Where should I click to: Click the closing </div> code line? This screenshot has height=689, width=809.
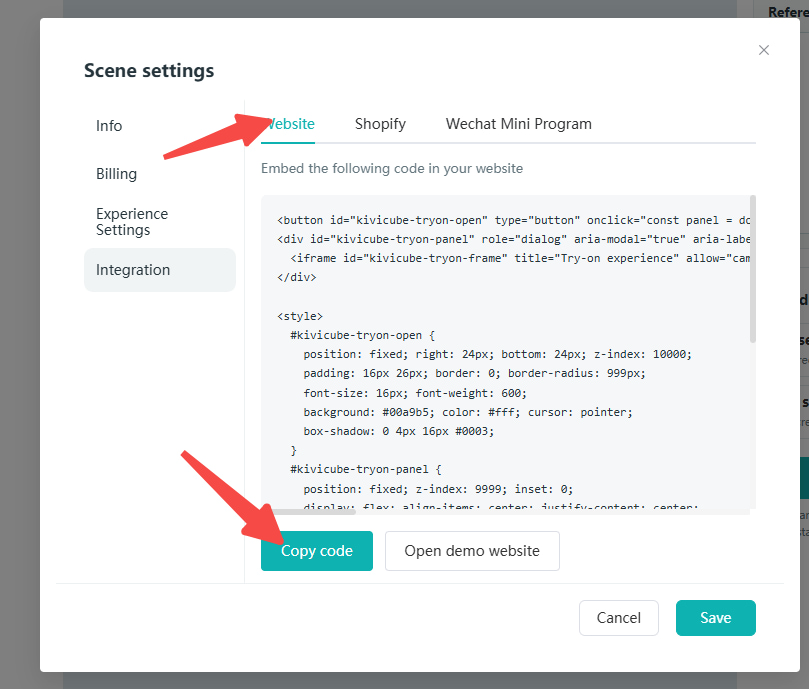click(x=297, y=277)
